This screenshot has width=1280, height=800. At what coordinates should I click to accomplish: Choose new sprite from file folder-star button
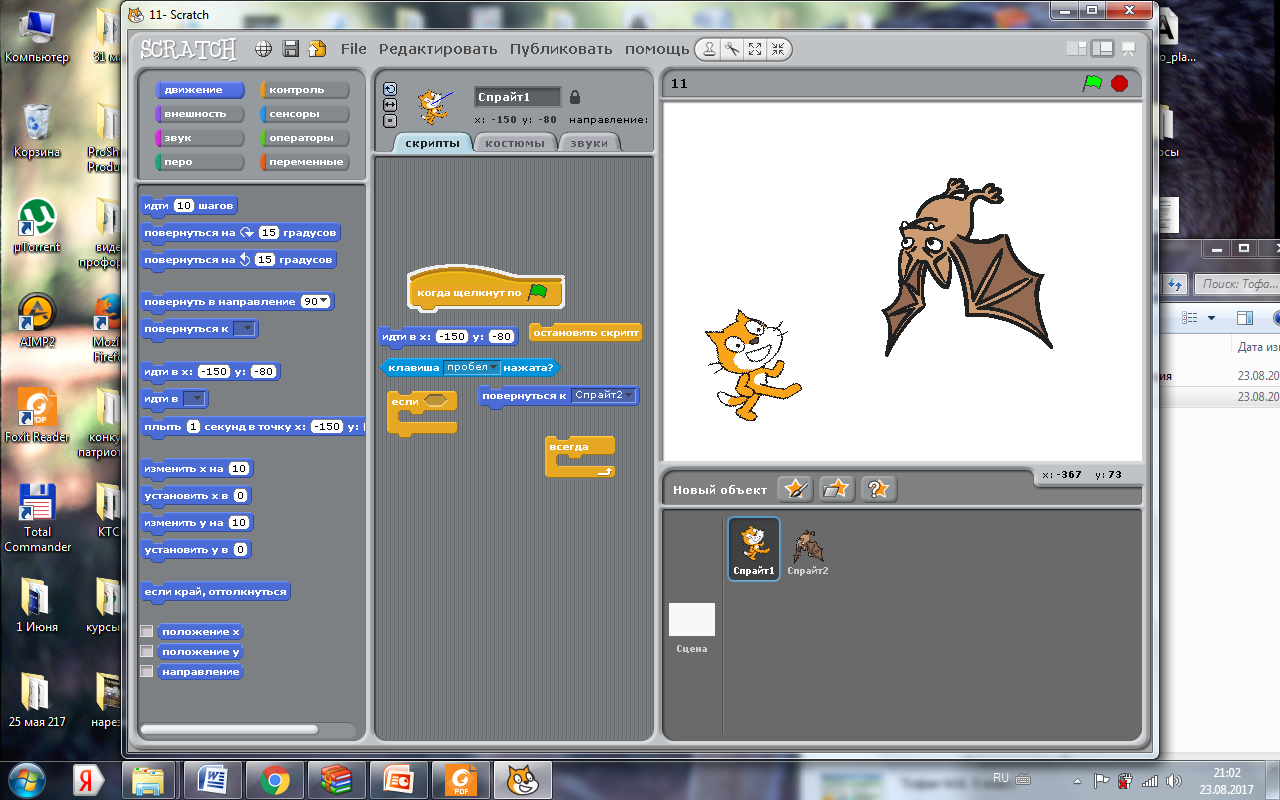click(x=837, y=489)
